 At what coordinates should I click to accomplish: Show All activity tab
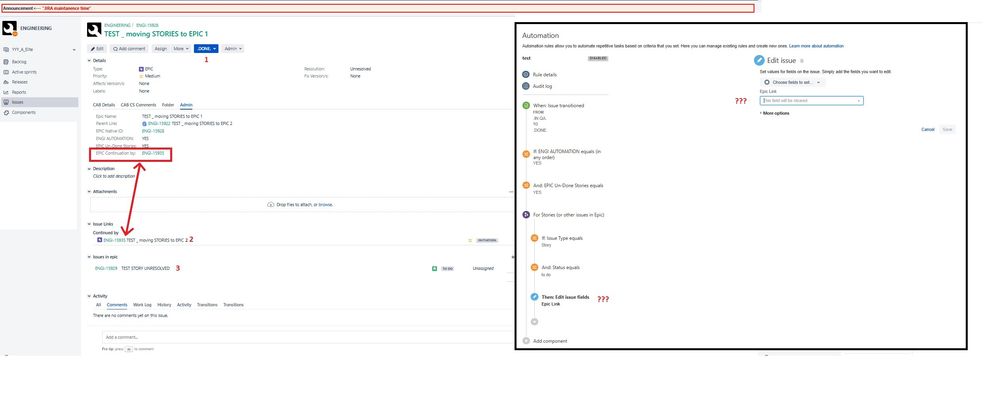coord(98,305)
